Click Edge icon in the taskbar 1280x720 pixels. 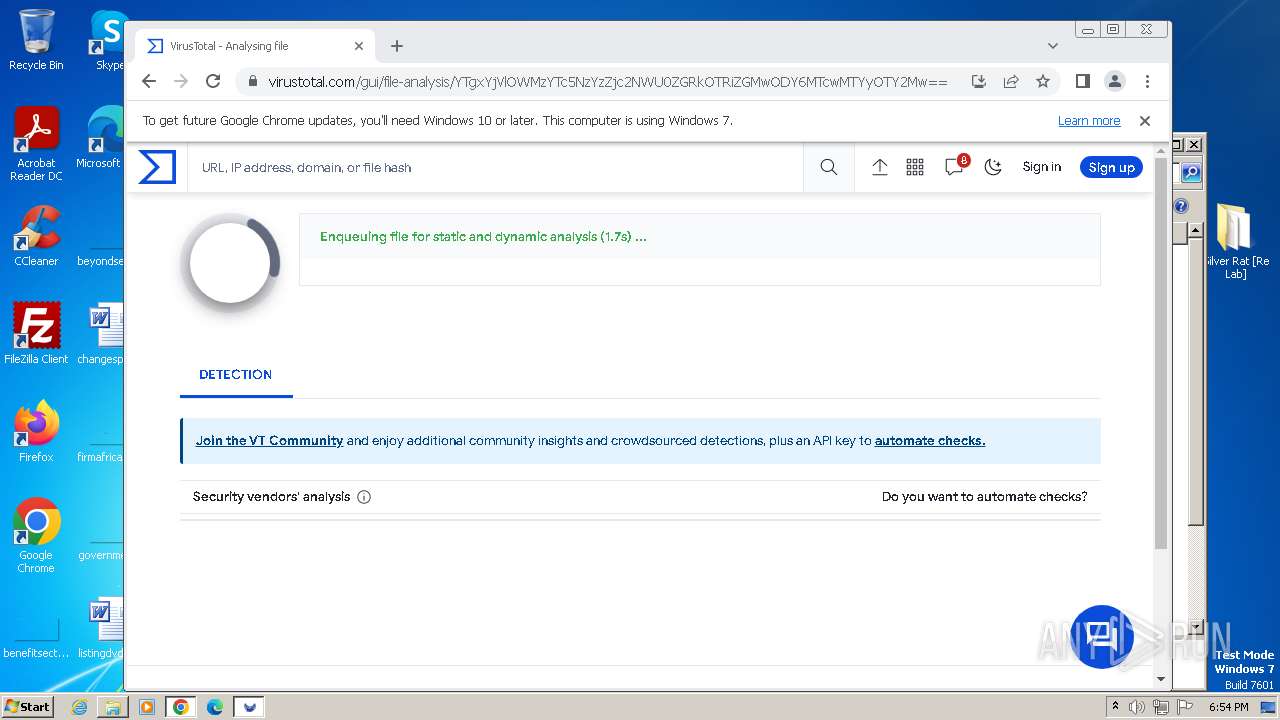coord(214,707)
